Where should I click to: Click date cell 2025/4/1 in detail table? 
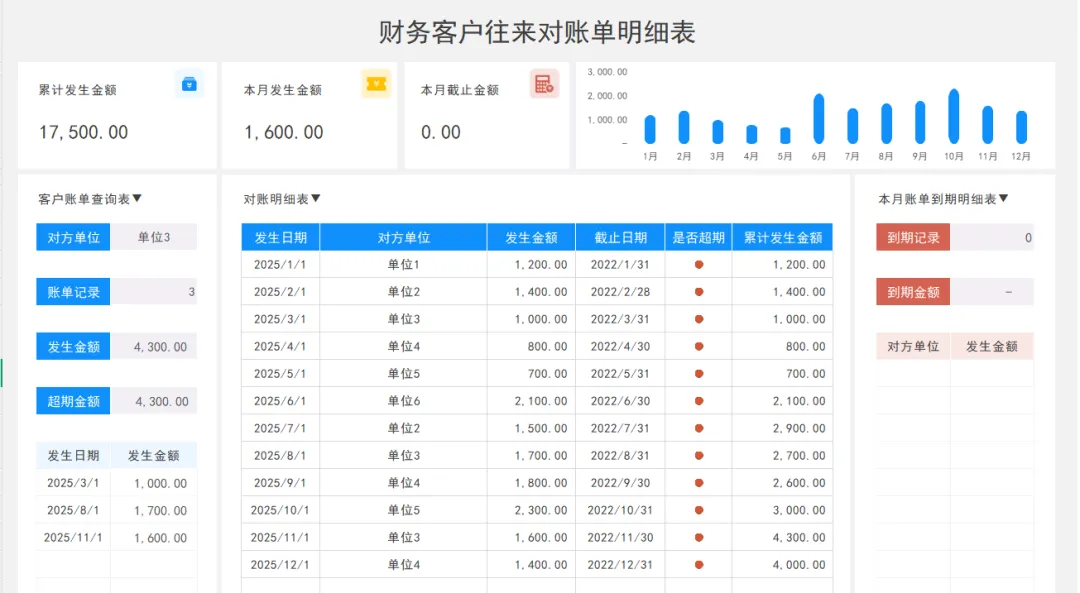pos(280,346)
